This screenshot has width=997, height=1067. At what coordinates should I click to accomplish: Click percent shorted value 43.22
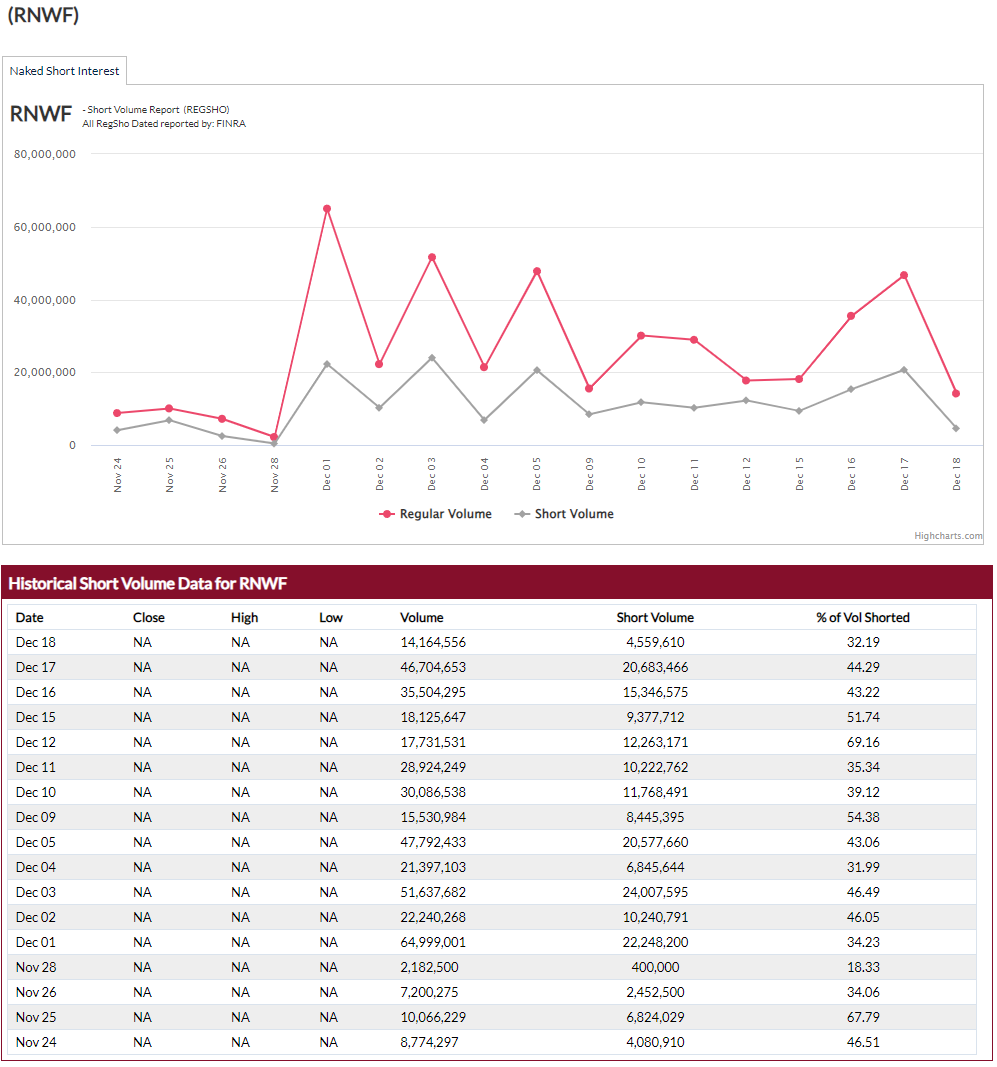click(863, 692)
